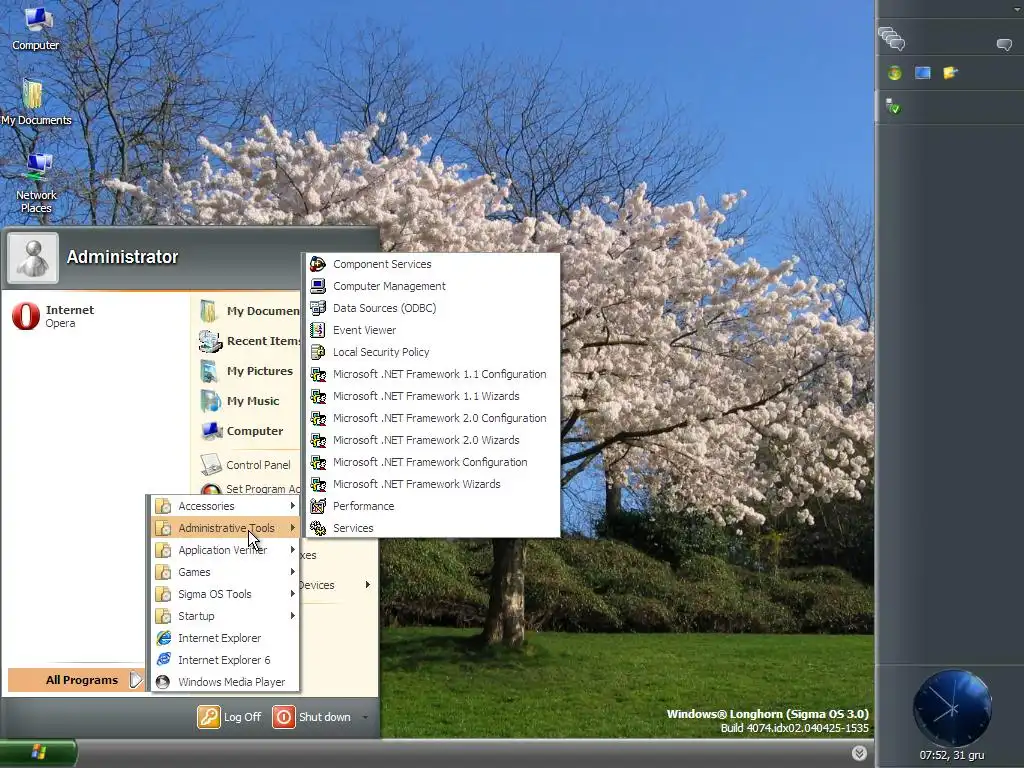Open the Shut down options arrow
Image resolution: width=1024 pixels, height=768 pixels.
tap(365, 717)
